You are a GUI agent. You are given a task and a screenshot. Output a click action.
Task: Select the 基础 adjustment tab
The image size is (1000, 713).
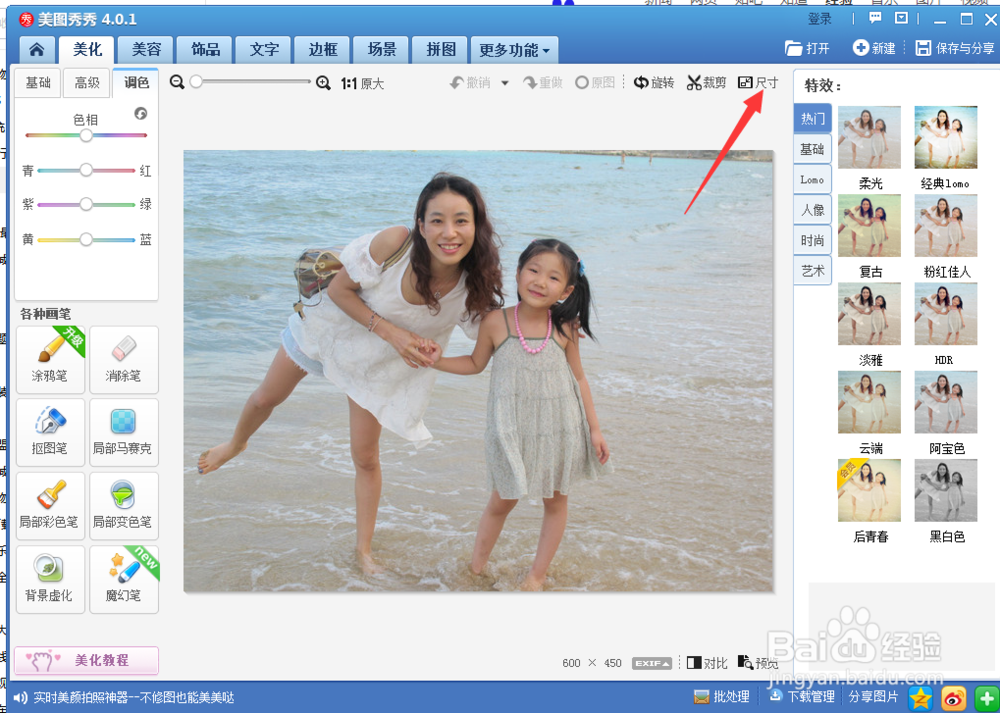tap(38, 83)
